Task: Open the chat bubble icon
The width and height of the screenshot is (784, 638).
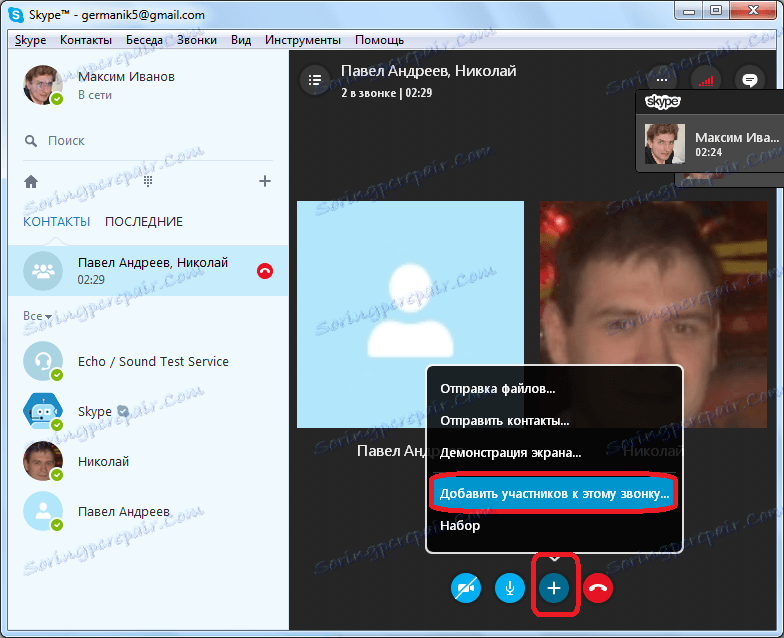Action: 750,80
